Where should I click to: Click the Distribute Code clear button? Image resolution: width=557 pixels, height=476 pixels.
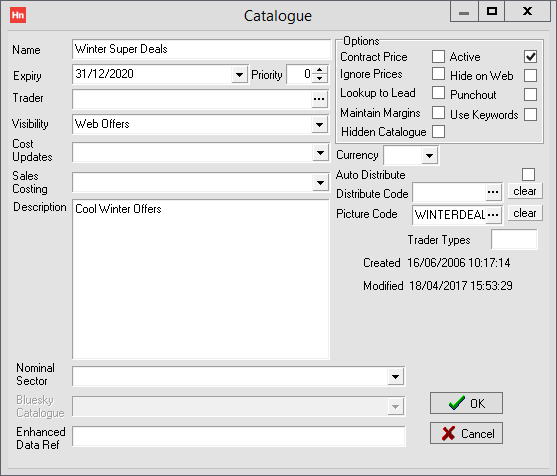click(525, 191)
